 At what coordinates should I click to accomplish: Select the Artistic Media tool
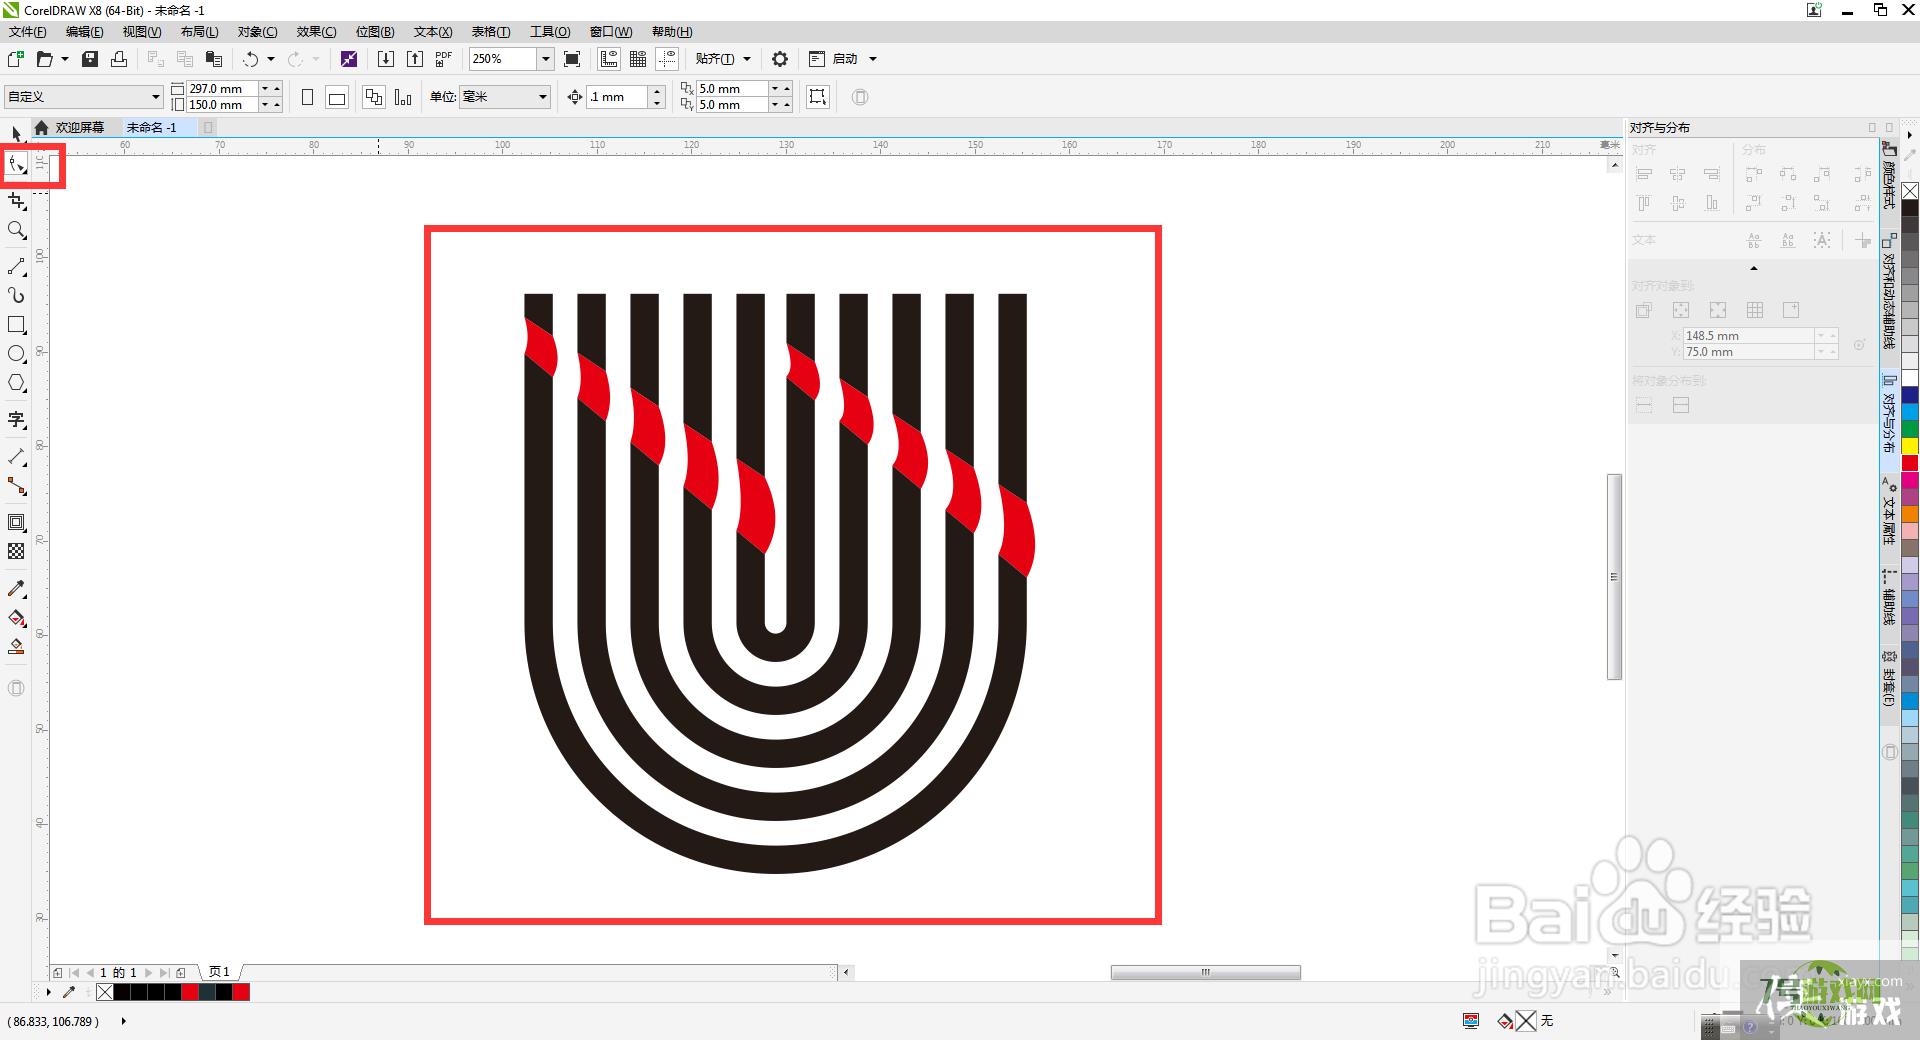click(x=17, y=295)
